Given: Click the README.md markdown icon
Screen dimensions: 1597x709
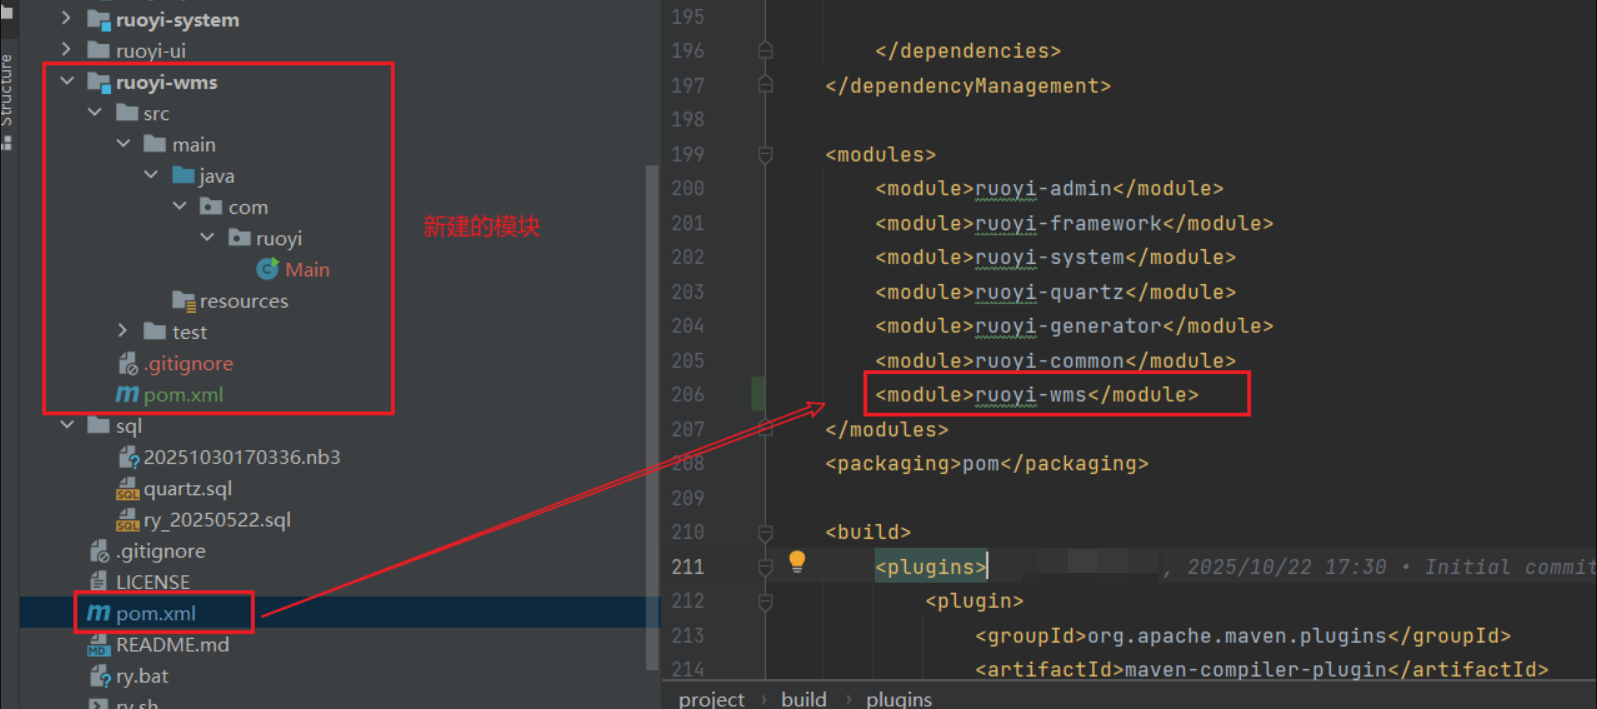Looking at the screenshot, I should pyautogui.click(x=98, y=645).
